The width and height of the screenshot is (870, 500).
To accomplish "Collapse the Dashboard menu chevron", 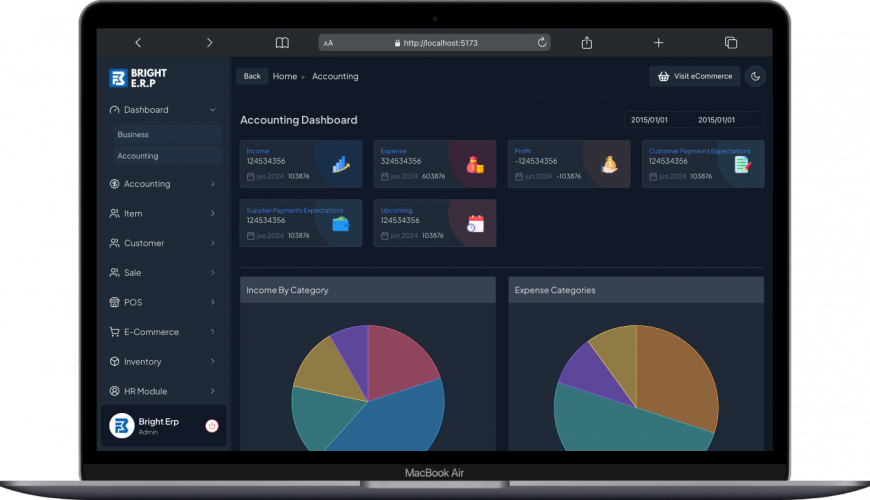I will coord(213,110).
